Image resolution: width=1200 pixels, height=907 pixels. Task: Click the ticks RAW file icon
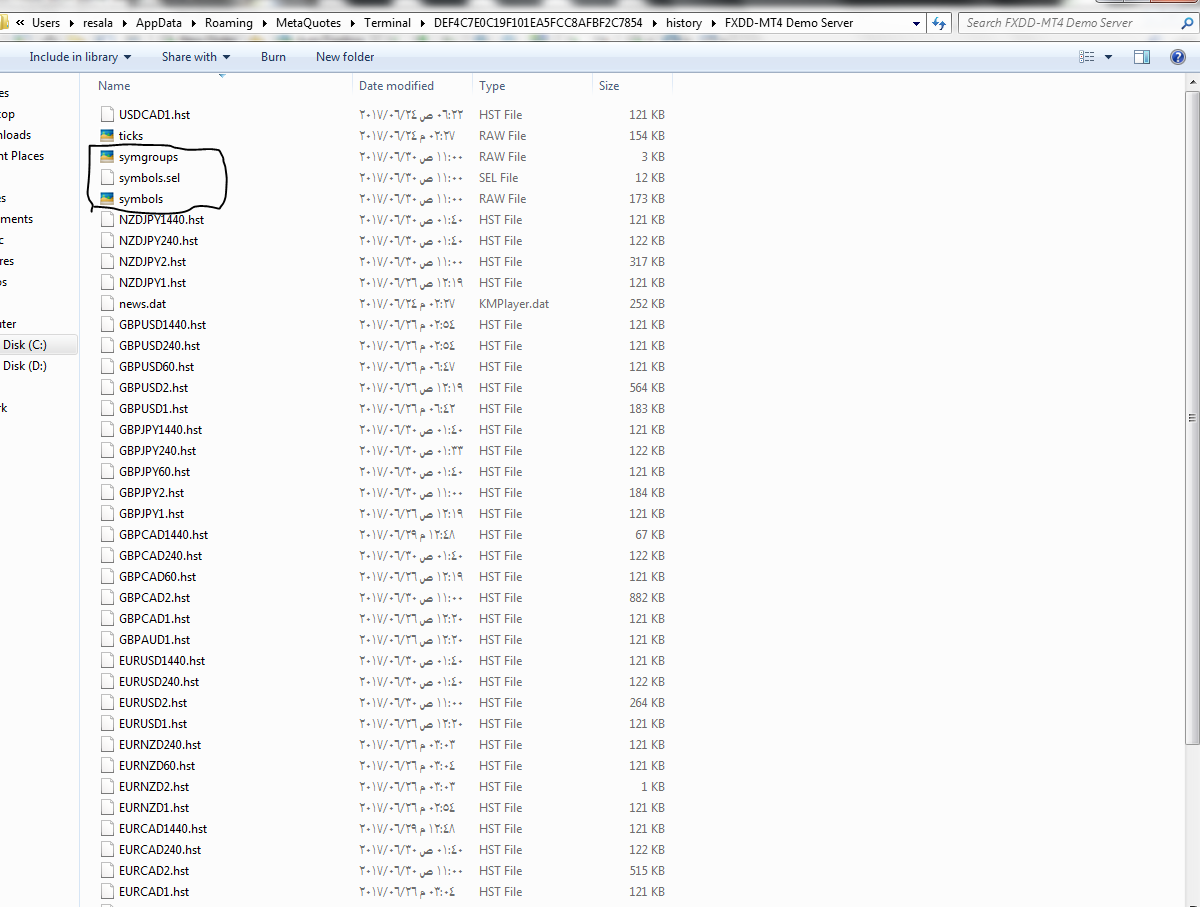107,135
